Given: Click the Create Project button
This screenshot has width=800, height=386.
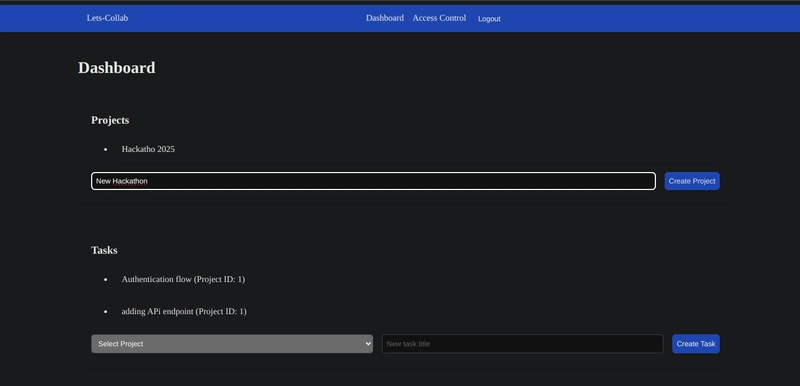Looking at the screenshot, I should pyautogui.click(x=692, y=181).
